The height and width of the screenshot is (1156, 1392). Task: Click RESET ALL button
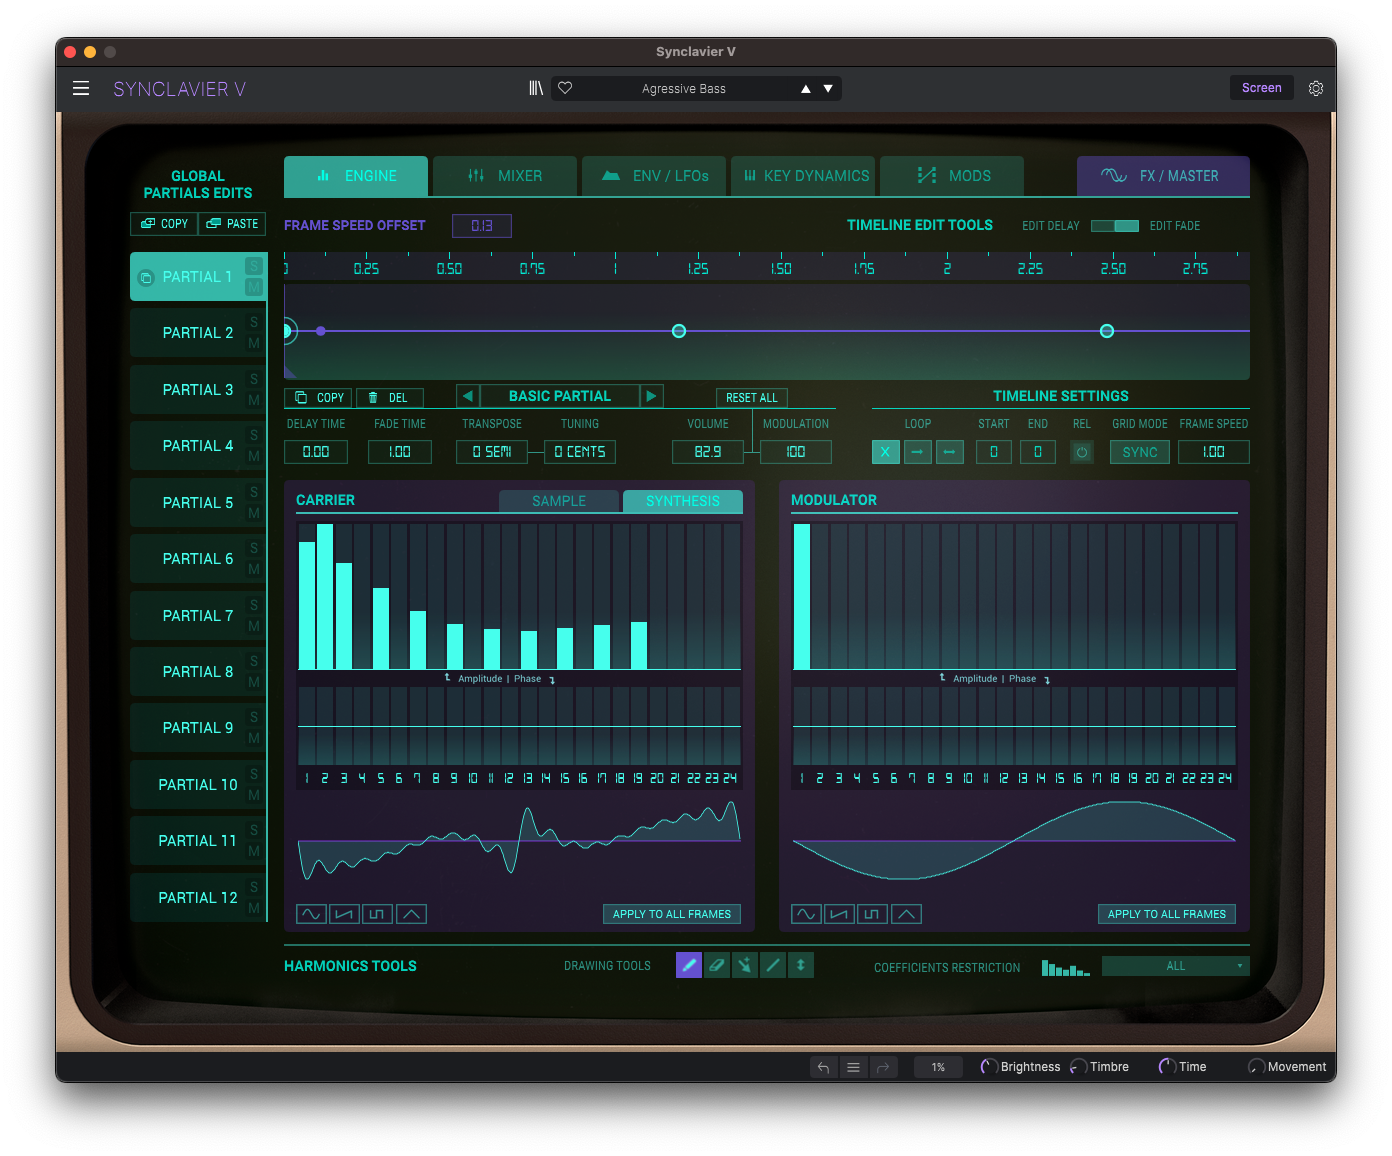[752, 397]
